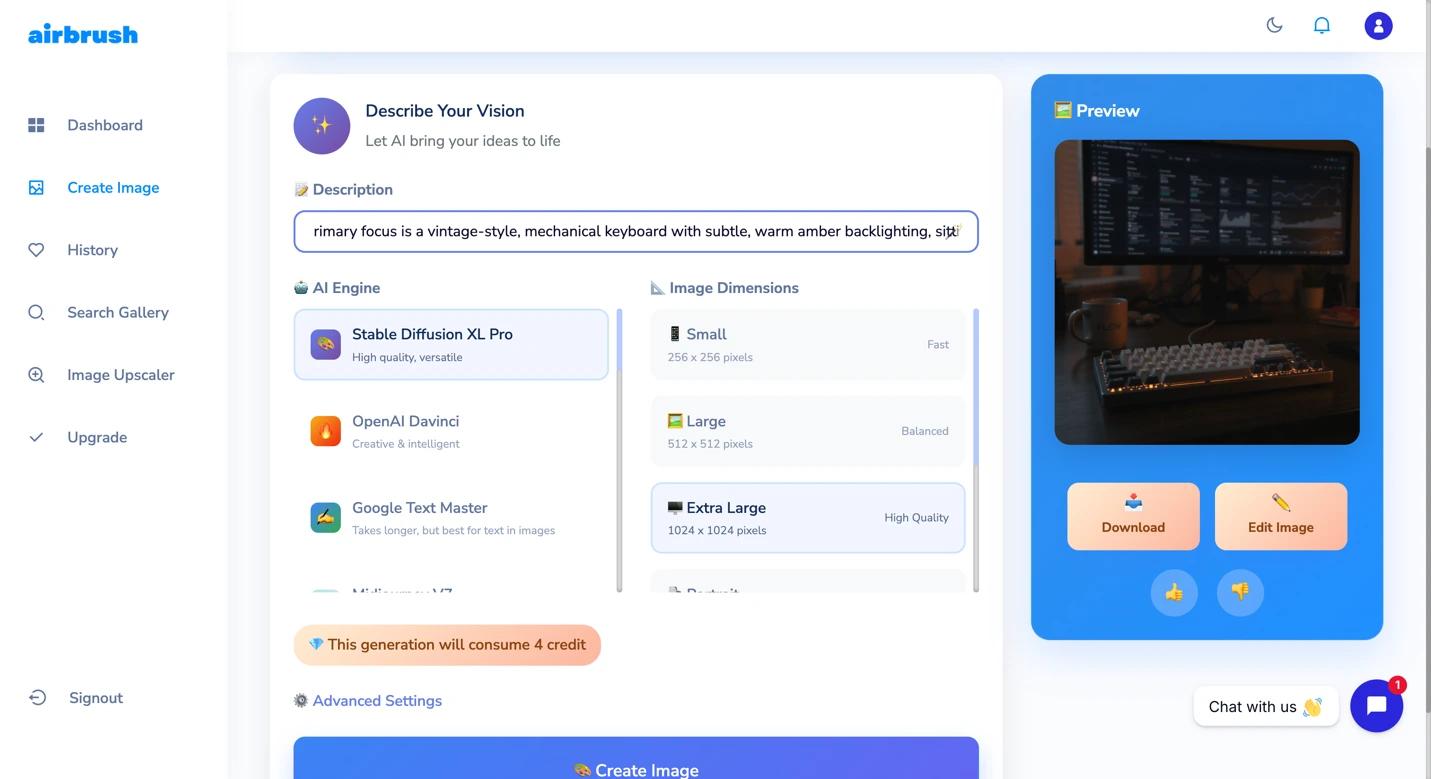Click the Preview heading
This screenshot has width=1431, height=779.
[1097, 111]
